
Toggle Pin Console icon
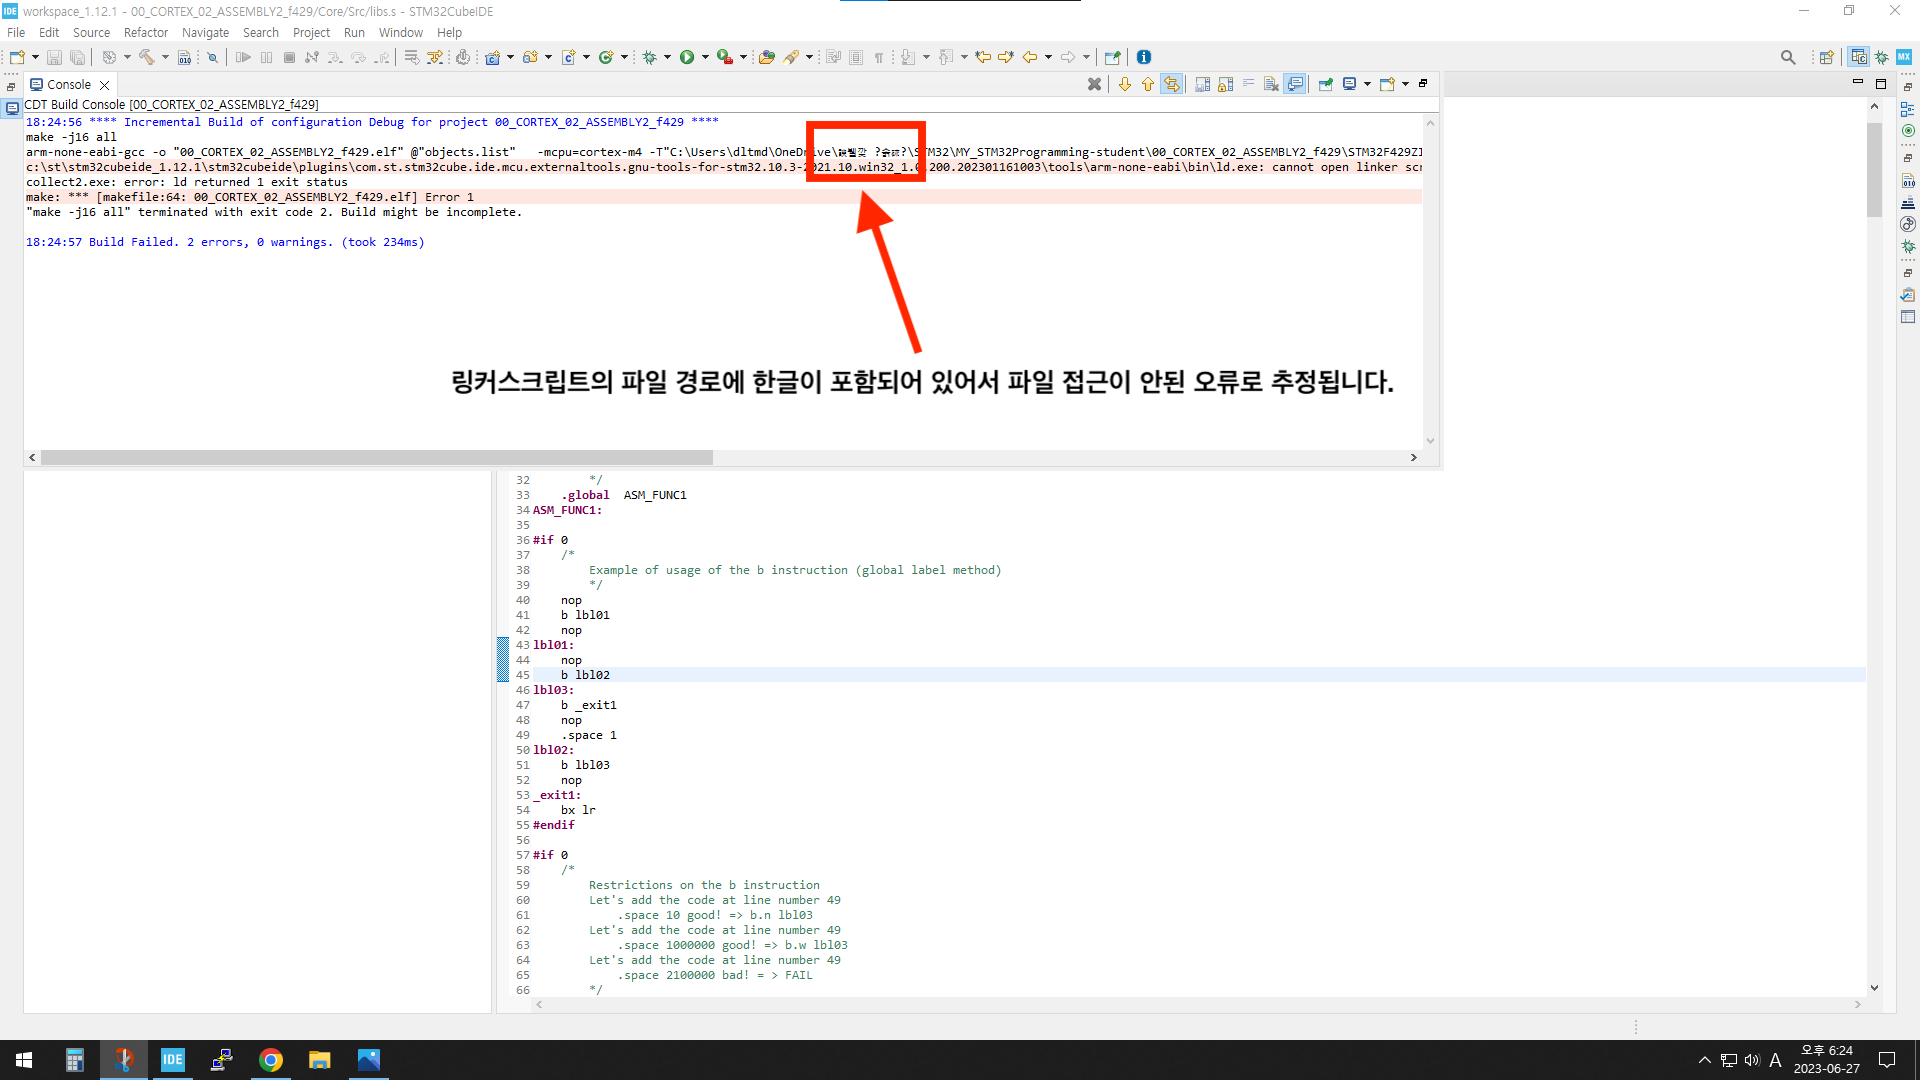(x=1326, y=84)
